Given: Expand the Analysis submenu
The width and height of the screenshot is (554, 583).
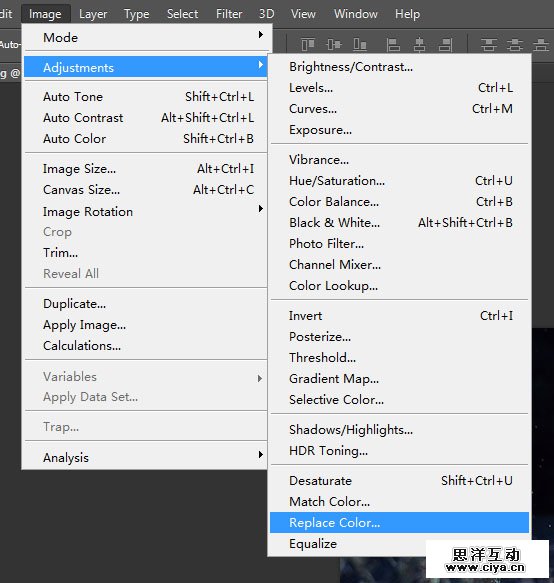Looking at the screenshot, I should [146, 457].
